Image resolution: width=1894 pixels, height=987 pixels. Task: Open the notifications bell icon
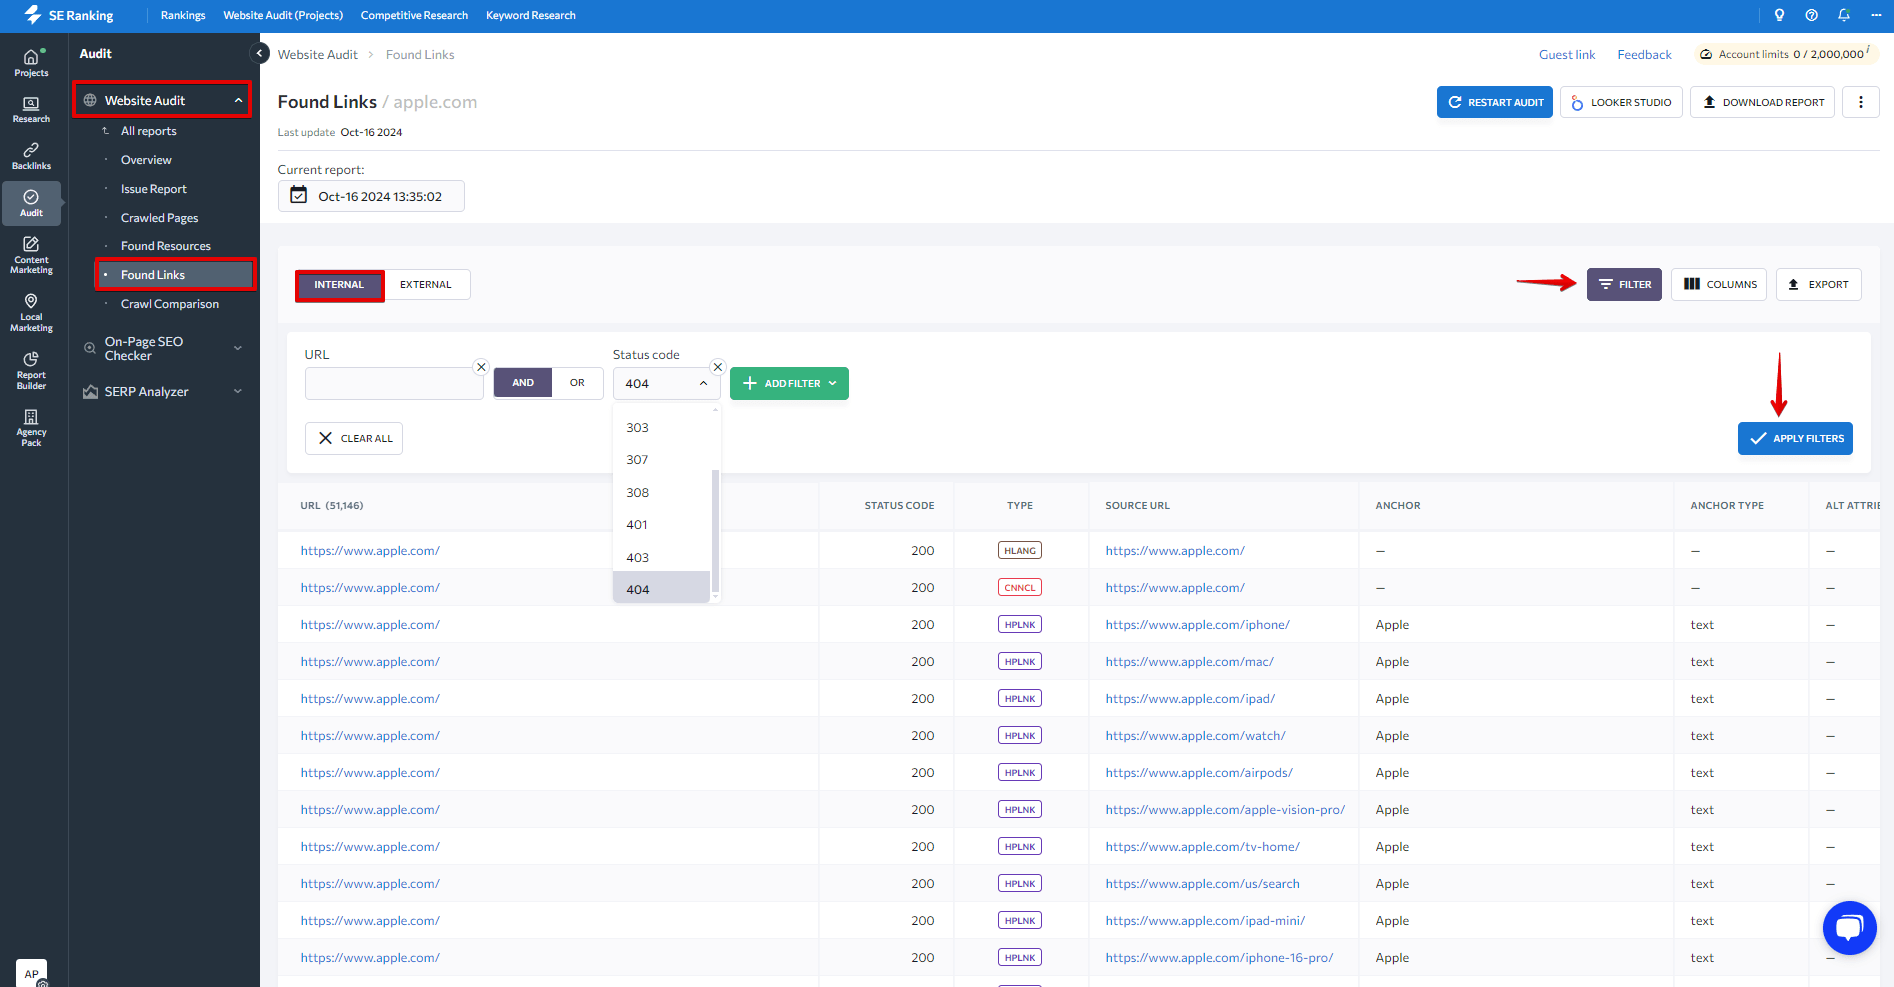[x=1843, y=15]
